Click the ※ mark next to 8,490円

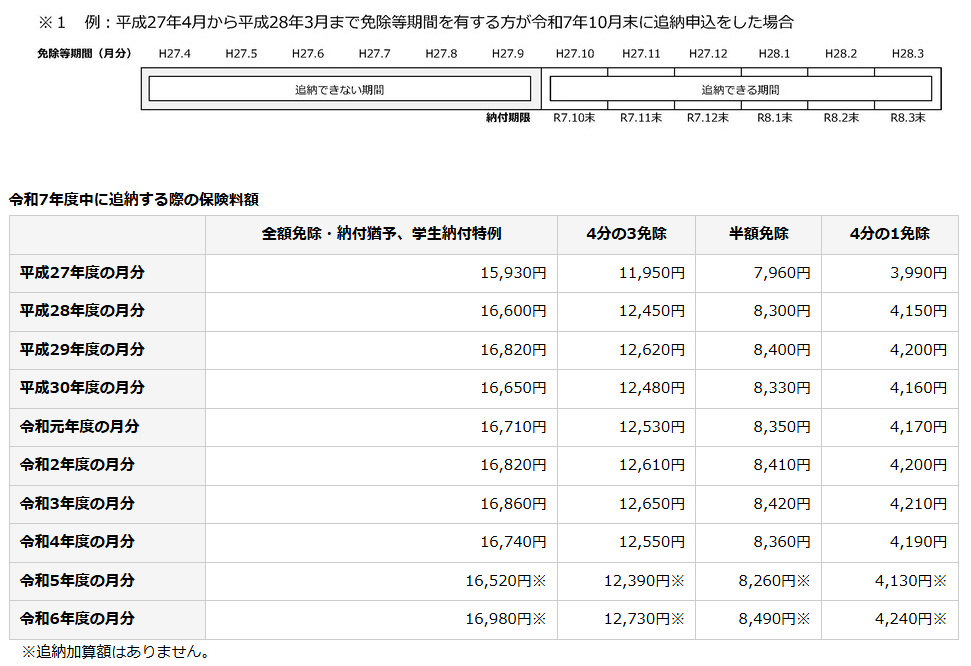804,619
